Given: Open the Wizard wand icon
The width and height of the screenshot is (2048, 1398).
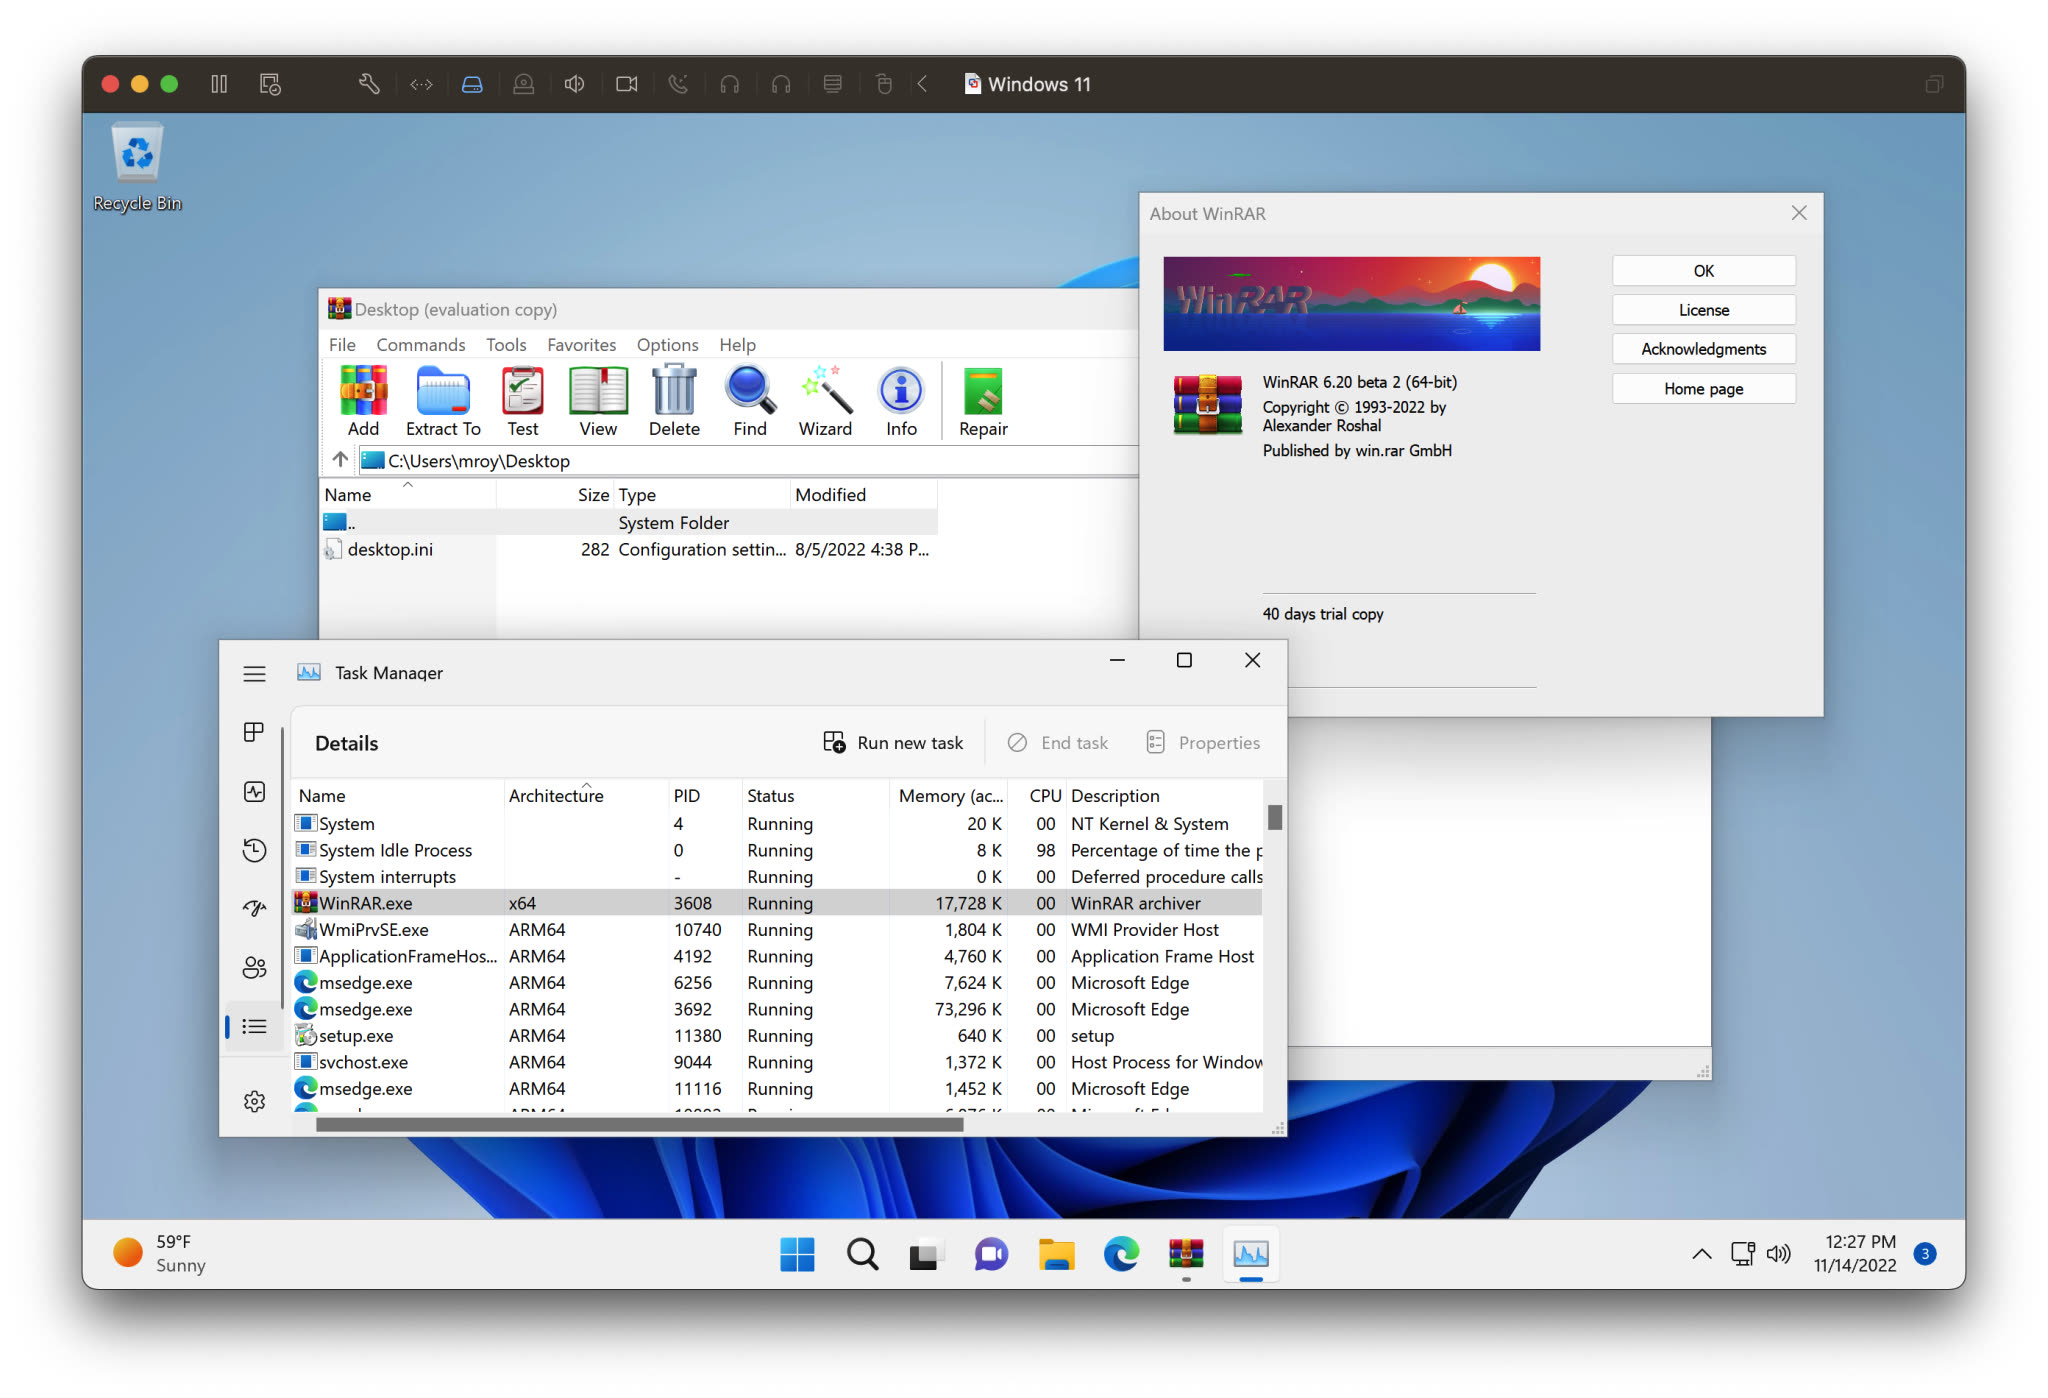Looking at the screenshot, I should (825, 401).
